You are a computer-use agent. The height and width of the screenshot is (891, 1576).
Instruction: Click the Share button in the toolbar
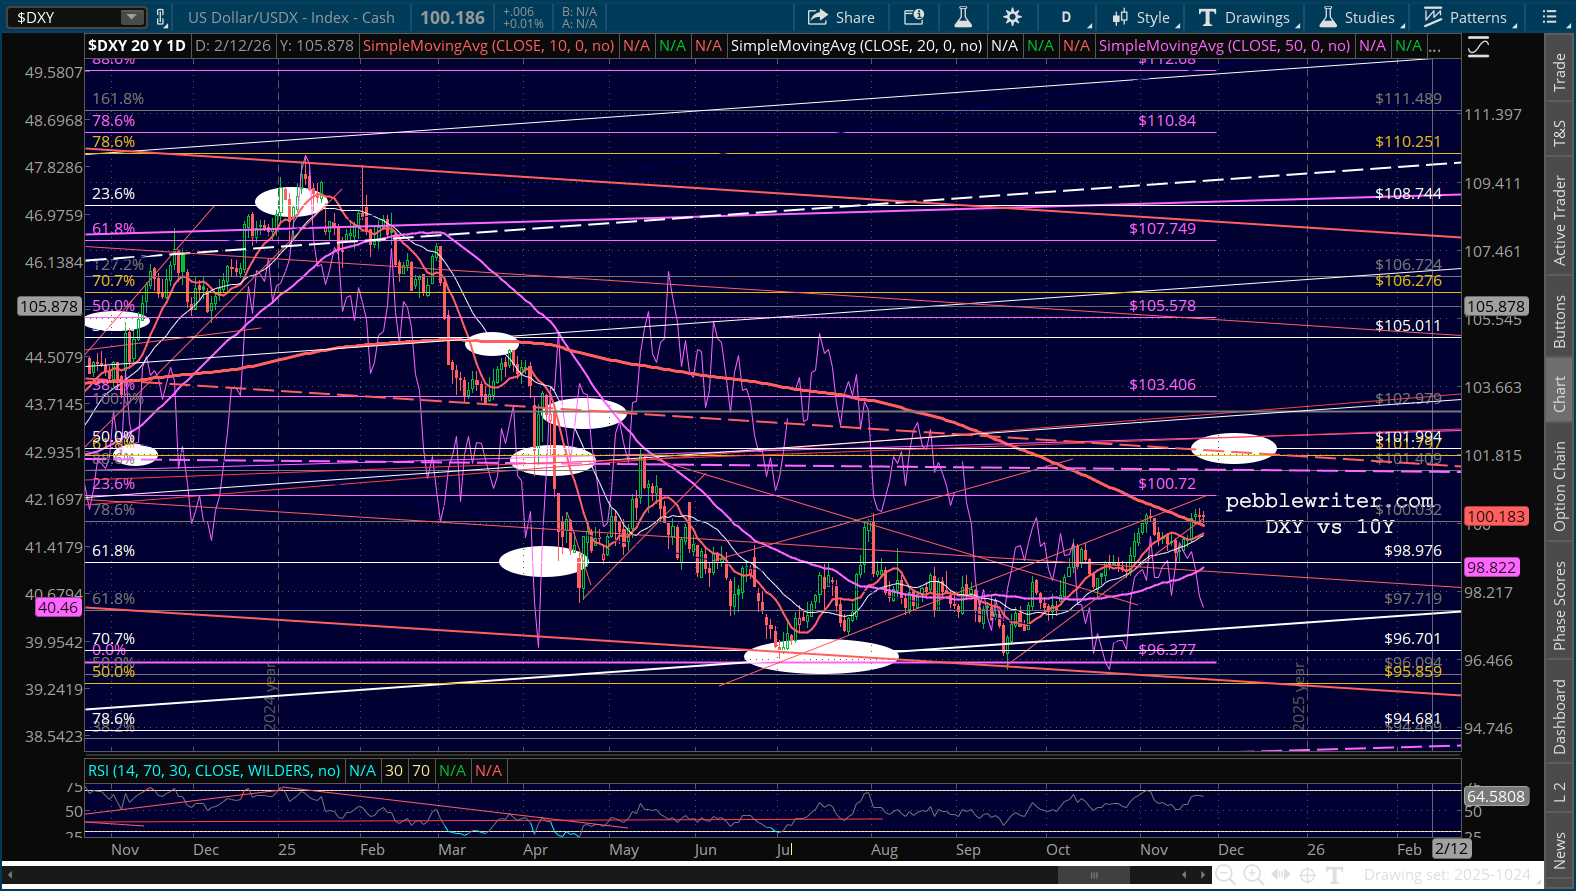click(x=841, y=17)
